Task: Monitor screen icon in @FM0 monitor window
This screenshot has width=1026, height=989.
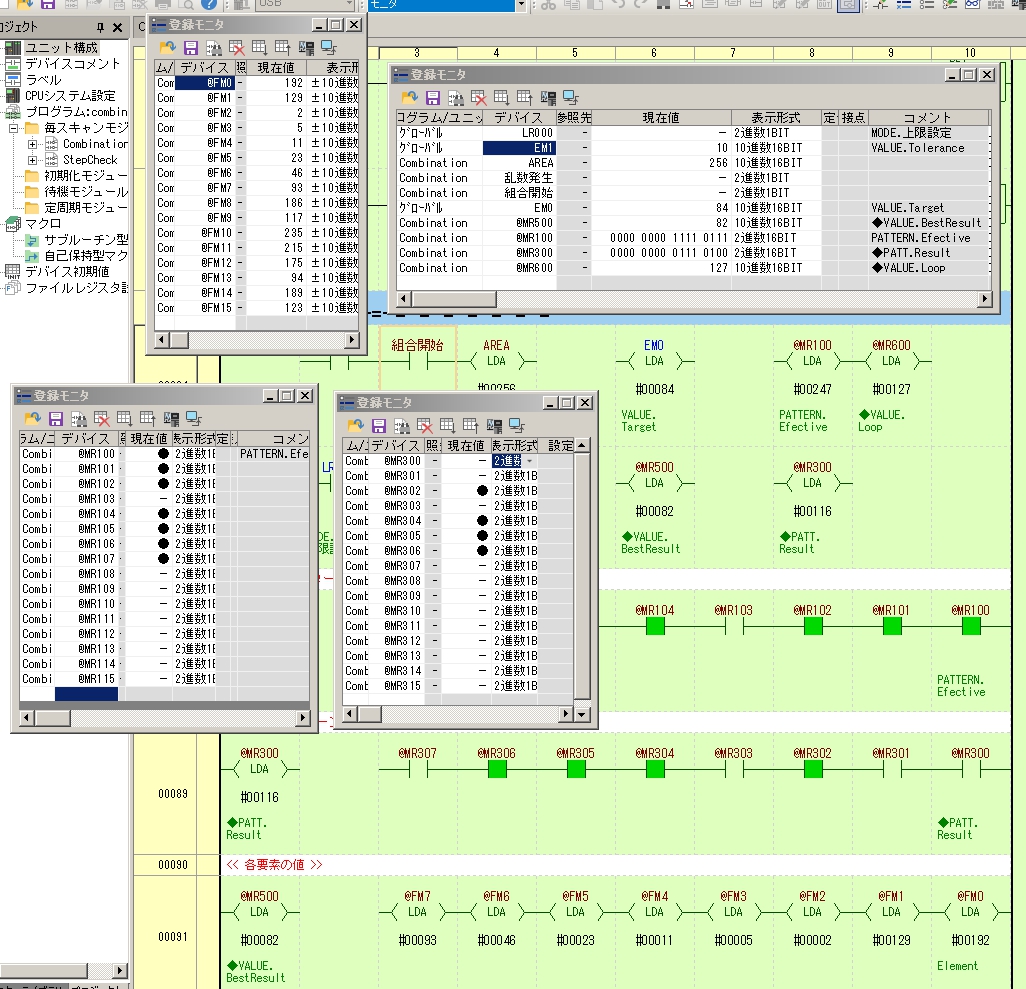Action: click(x=328, y=47)
